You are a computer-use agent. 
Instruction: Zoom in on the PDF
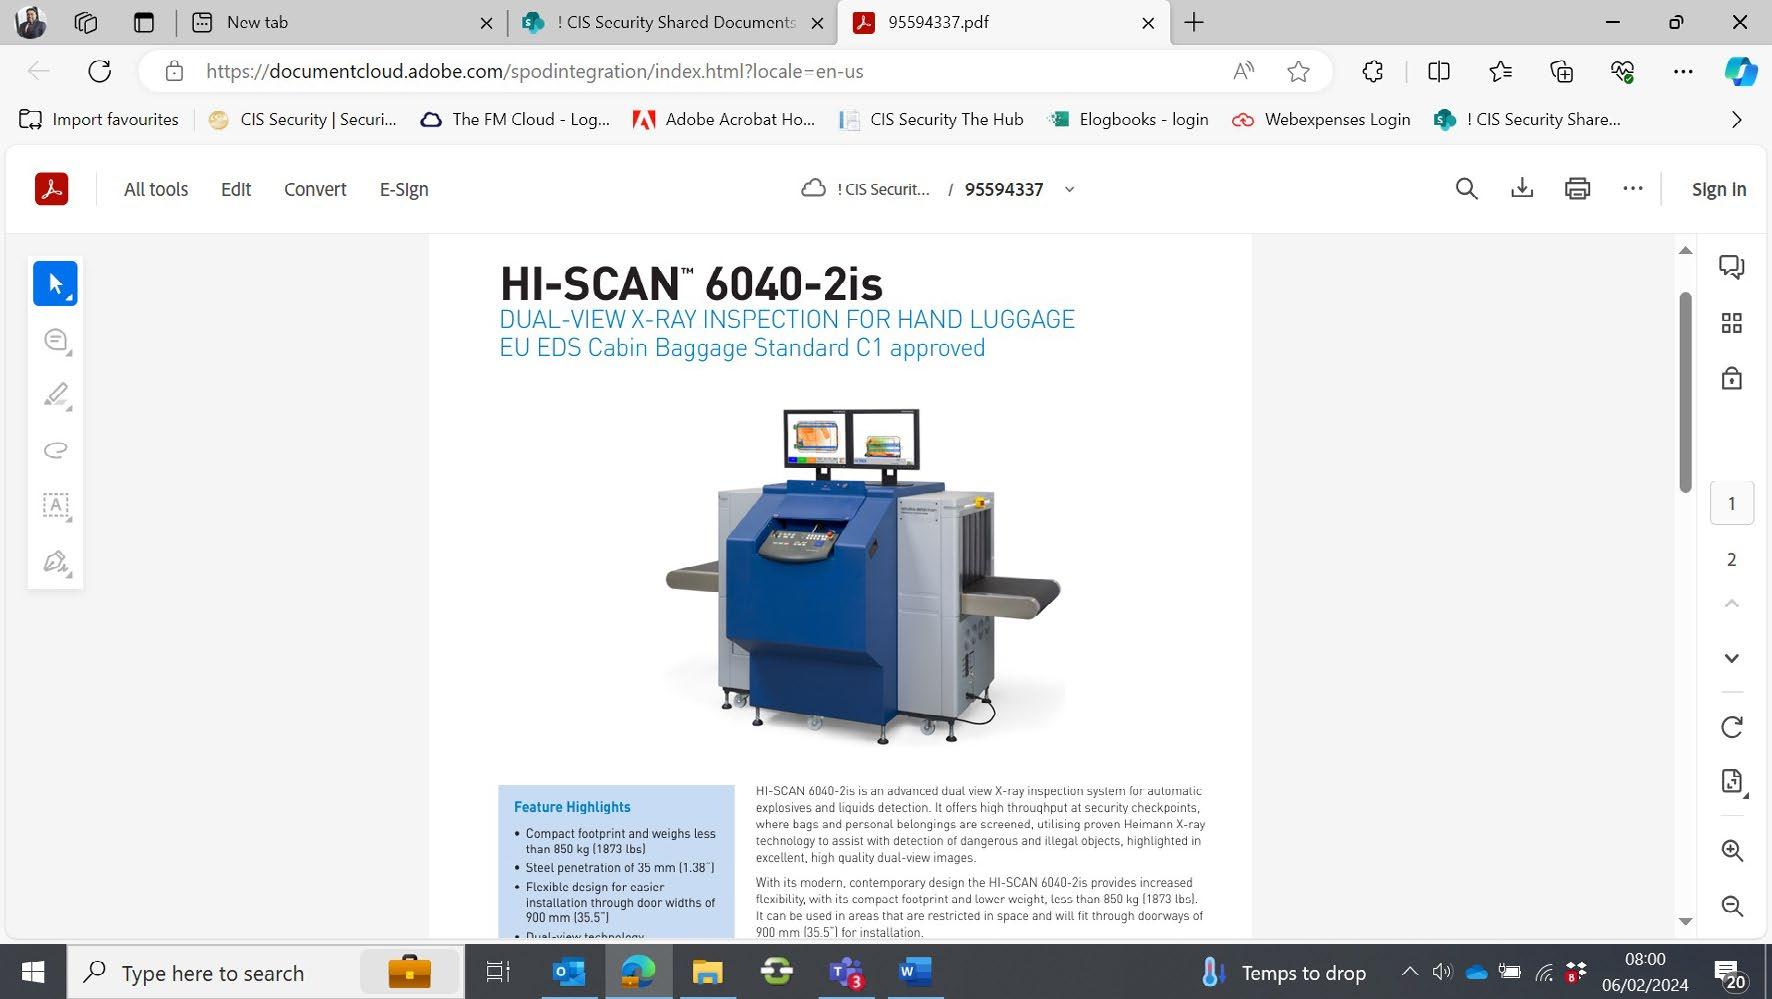(1732, 851)
